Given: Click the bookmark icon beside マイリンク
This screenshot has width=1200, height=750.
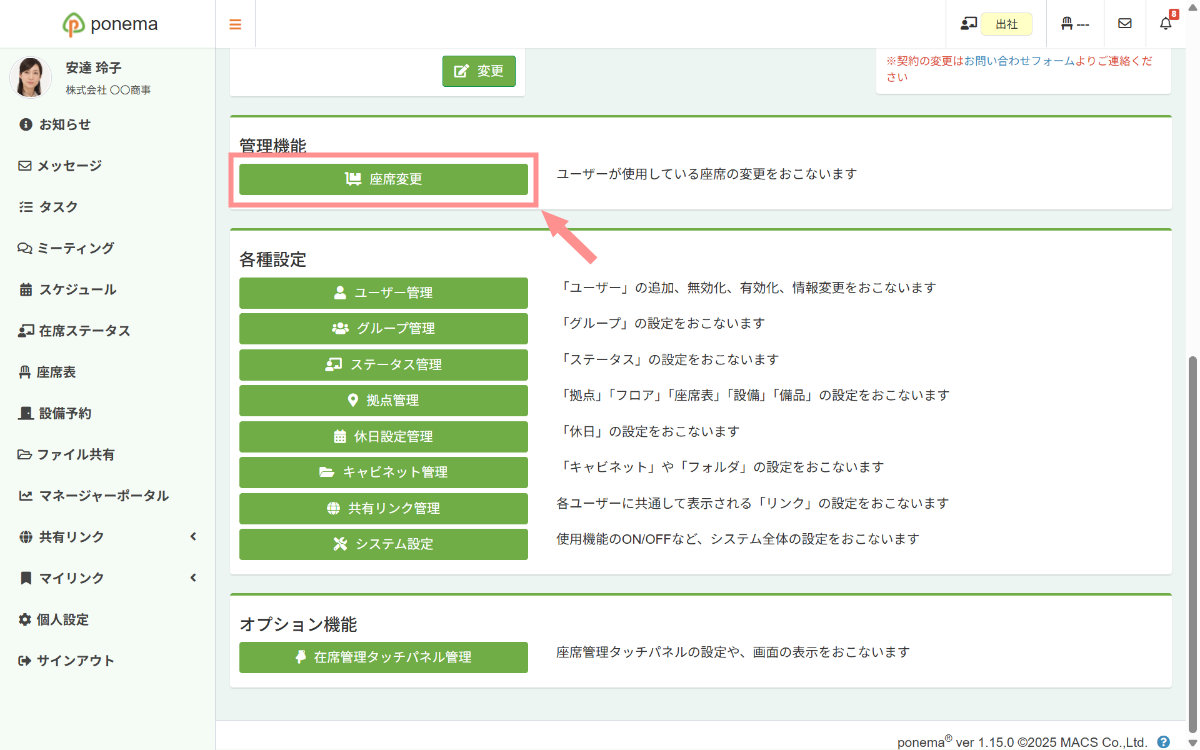Looking at the screenshot, I should click(x=25, y=578).
